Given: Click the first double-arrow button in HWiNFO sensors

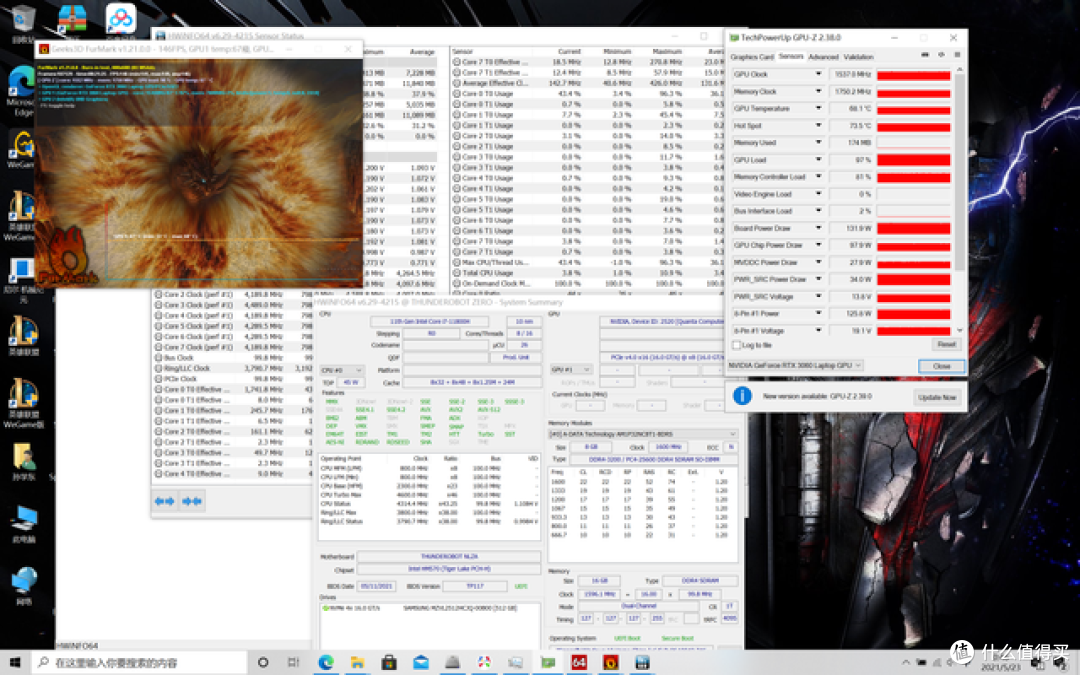Looking at the screenshot, I should tap(164, 501).
